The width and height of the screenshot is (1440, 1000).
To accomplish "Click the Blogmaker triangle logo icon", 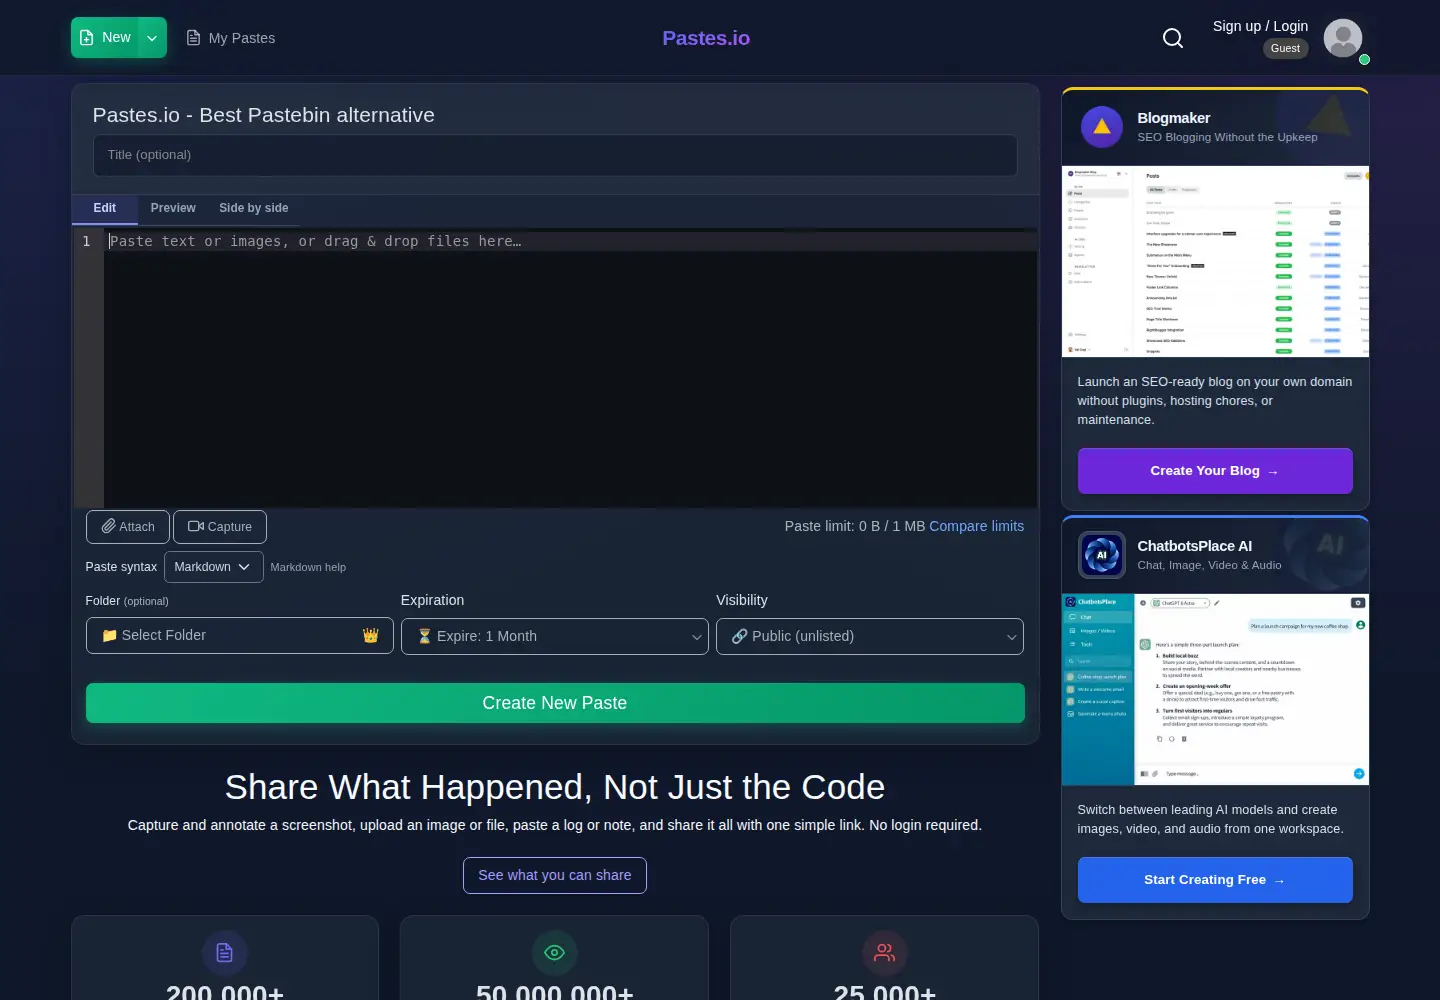I will point(1102,127).
